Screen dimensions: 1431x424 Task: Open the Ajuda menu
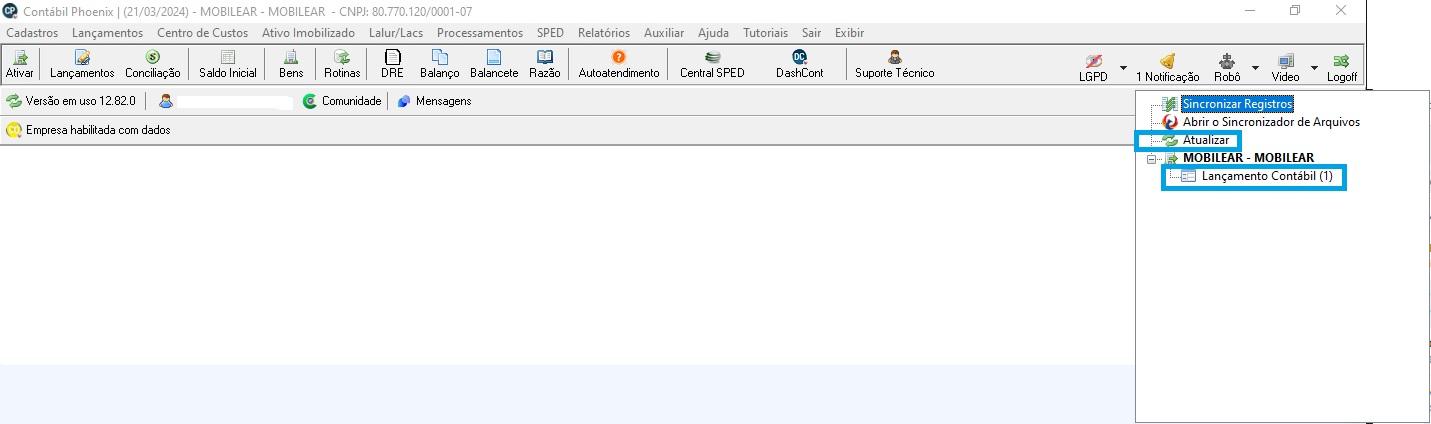point(713,33)
